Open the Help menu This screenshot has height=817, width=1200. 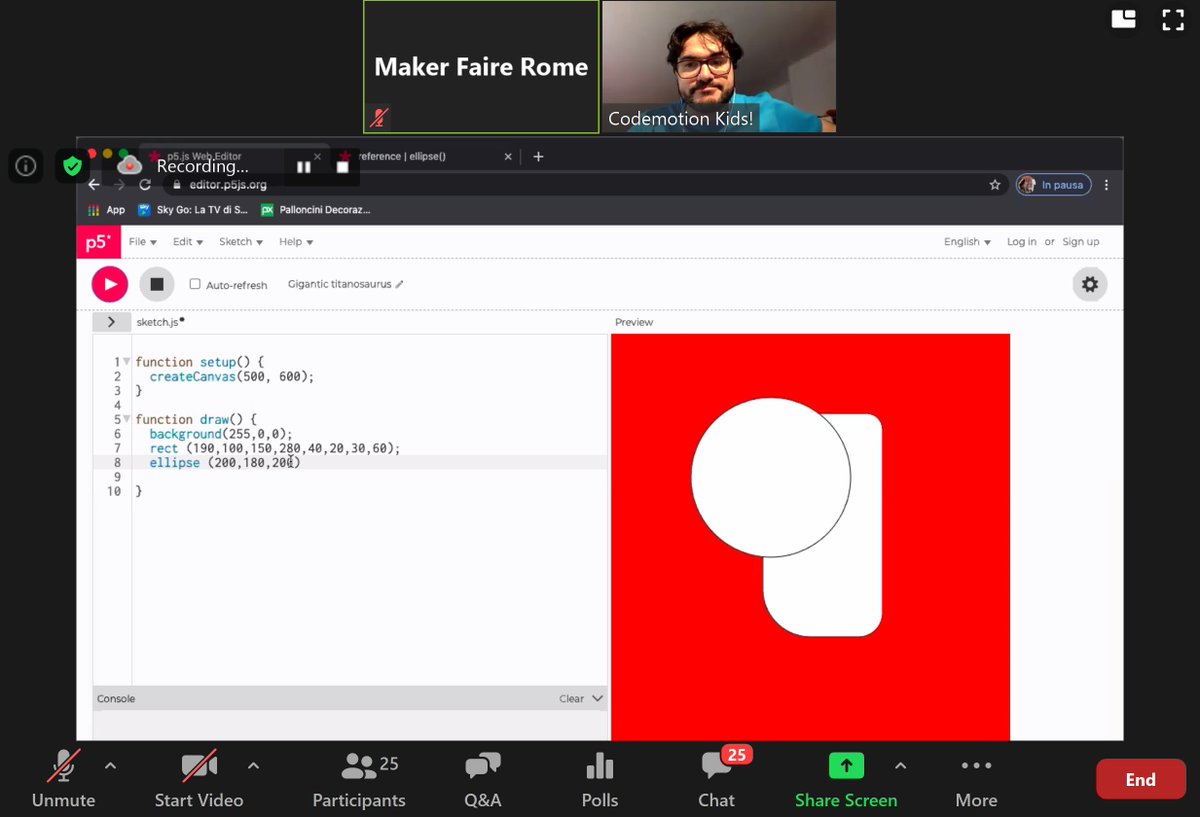[296, 242]
